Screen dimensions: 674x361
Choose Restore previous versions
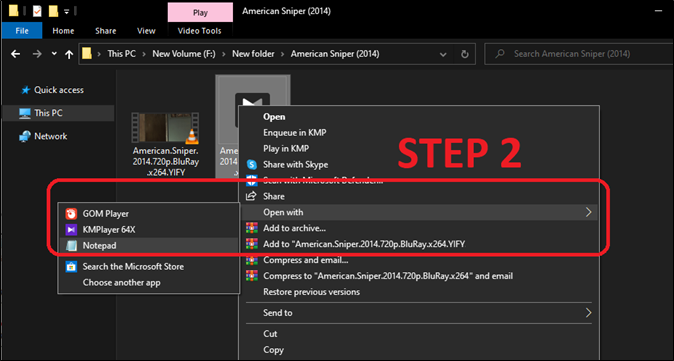click(x=311, y=292)
